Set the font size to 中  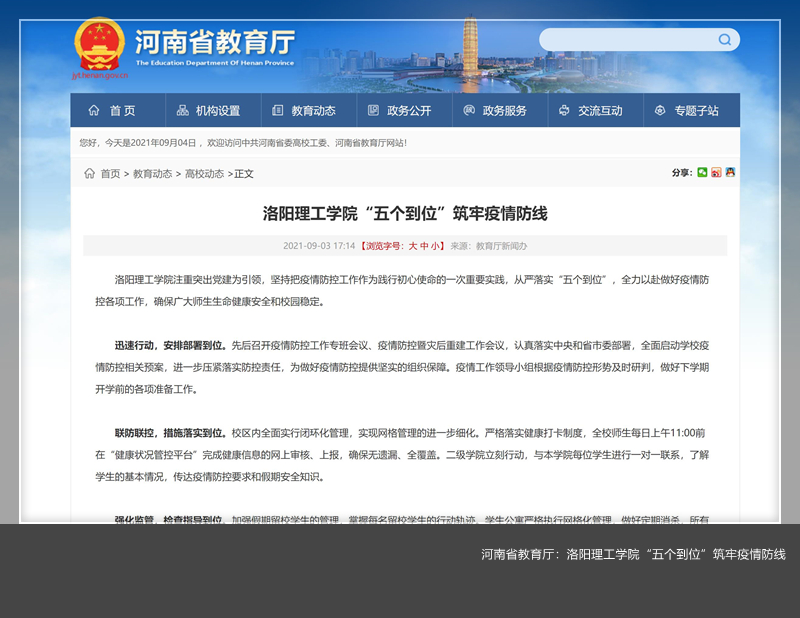click(424, 245)
